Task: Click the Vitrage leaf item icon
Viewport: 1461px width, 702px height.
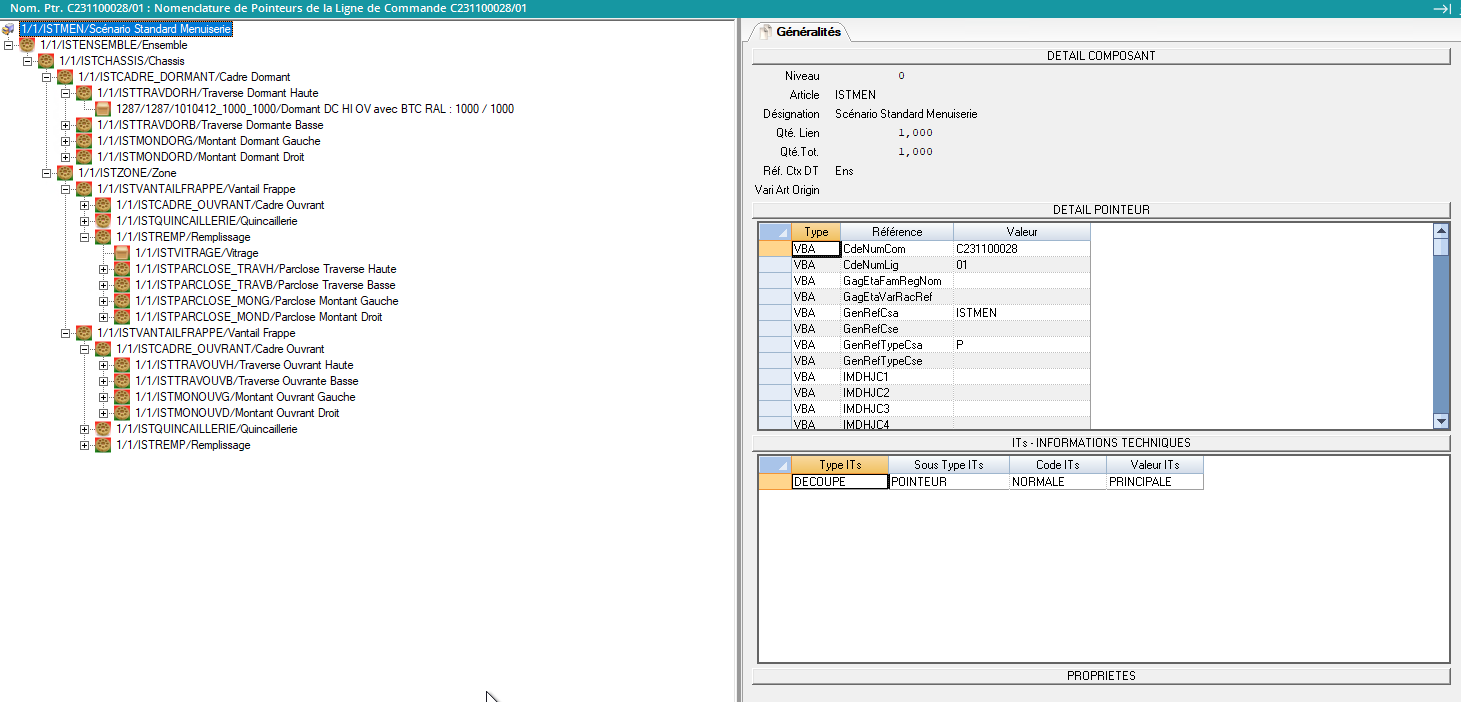Action: pyautogui.click(x=122, y=253)
